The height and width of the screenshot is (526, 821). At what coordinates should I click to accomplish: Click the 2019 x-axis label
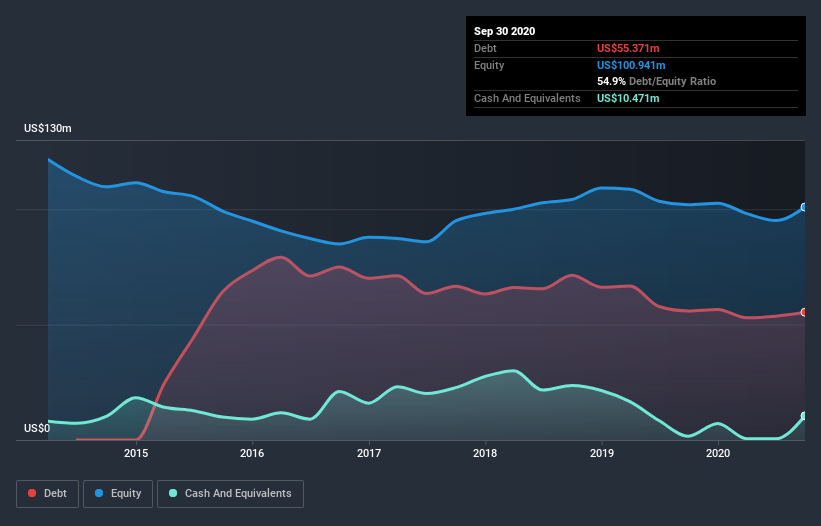pyautogui.click(x=602, y=453)
